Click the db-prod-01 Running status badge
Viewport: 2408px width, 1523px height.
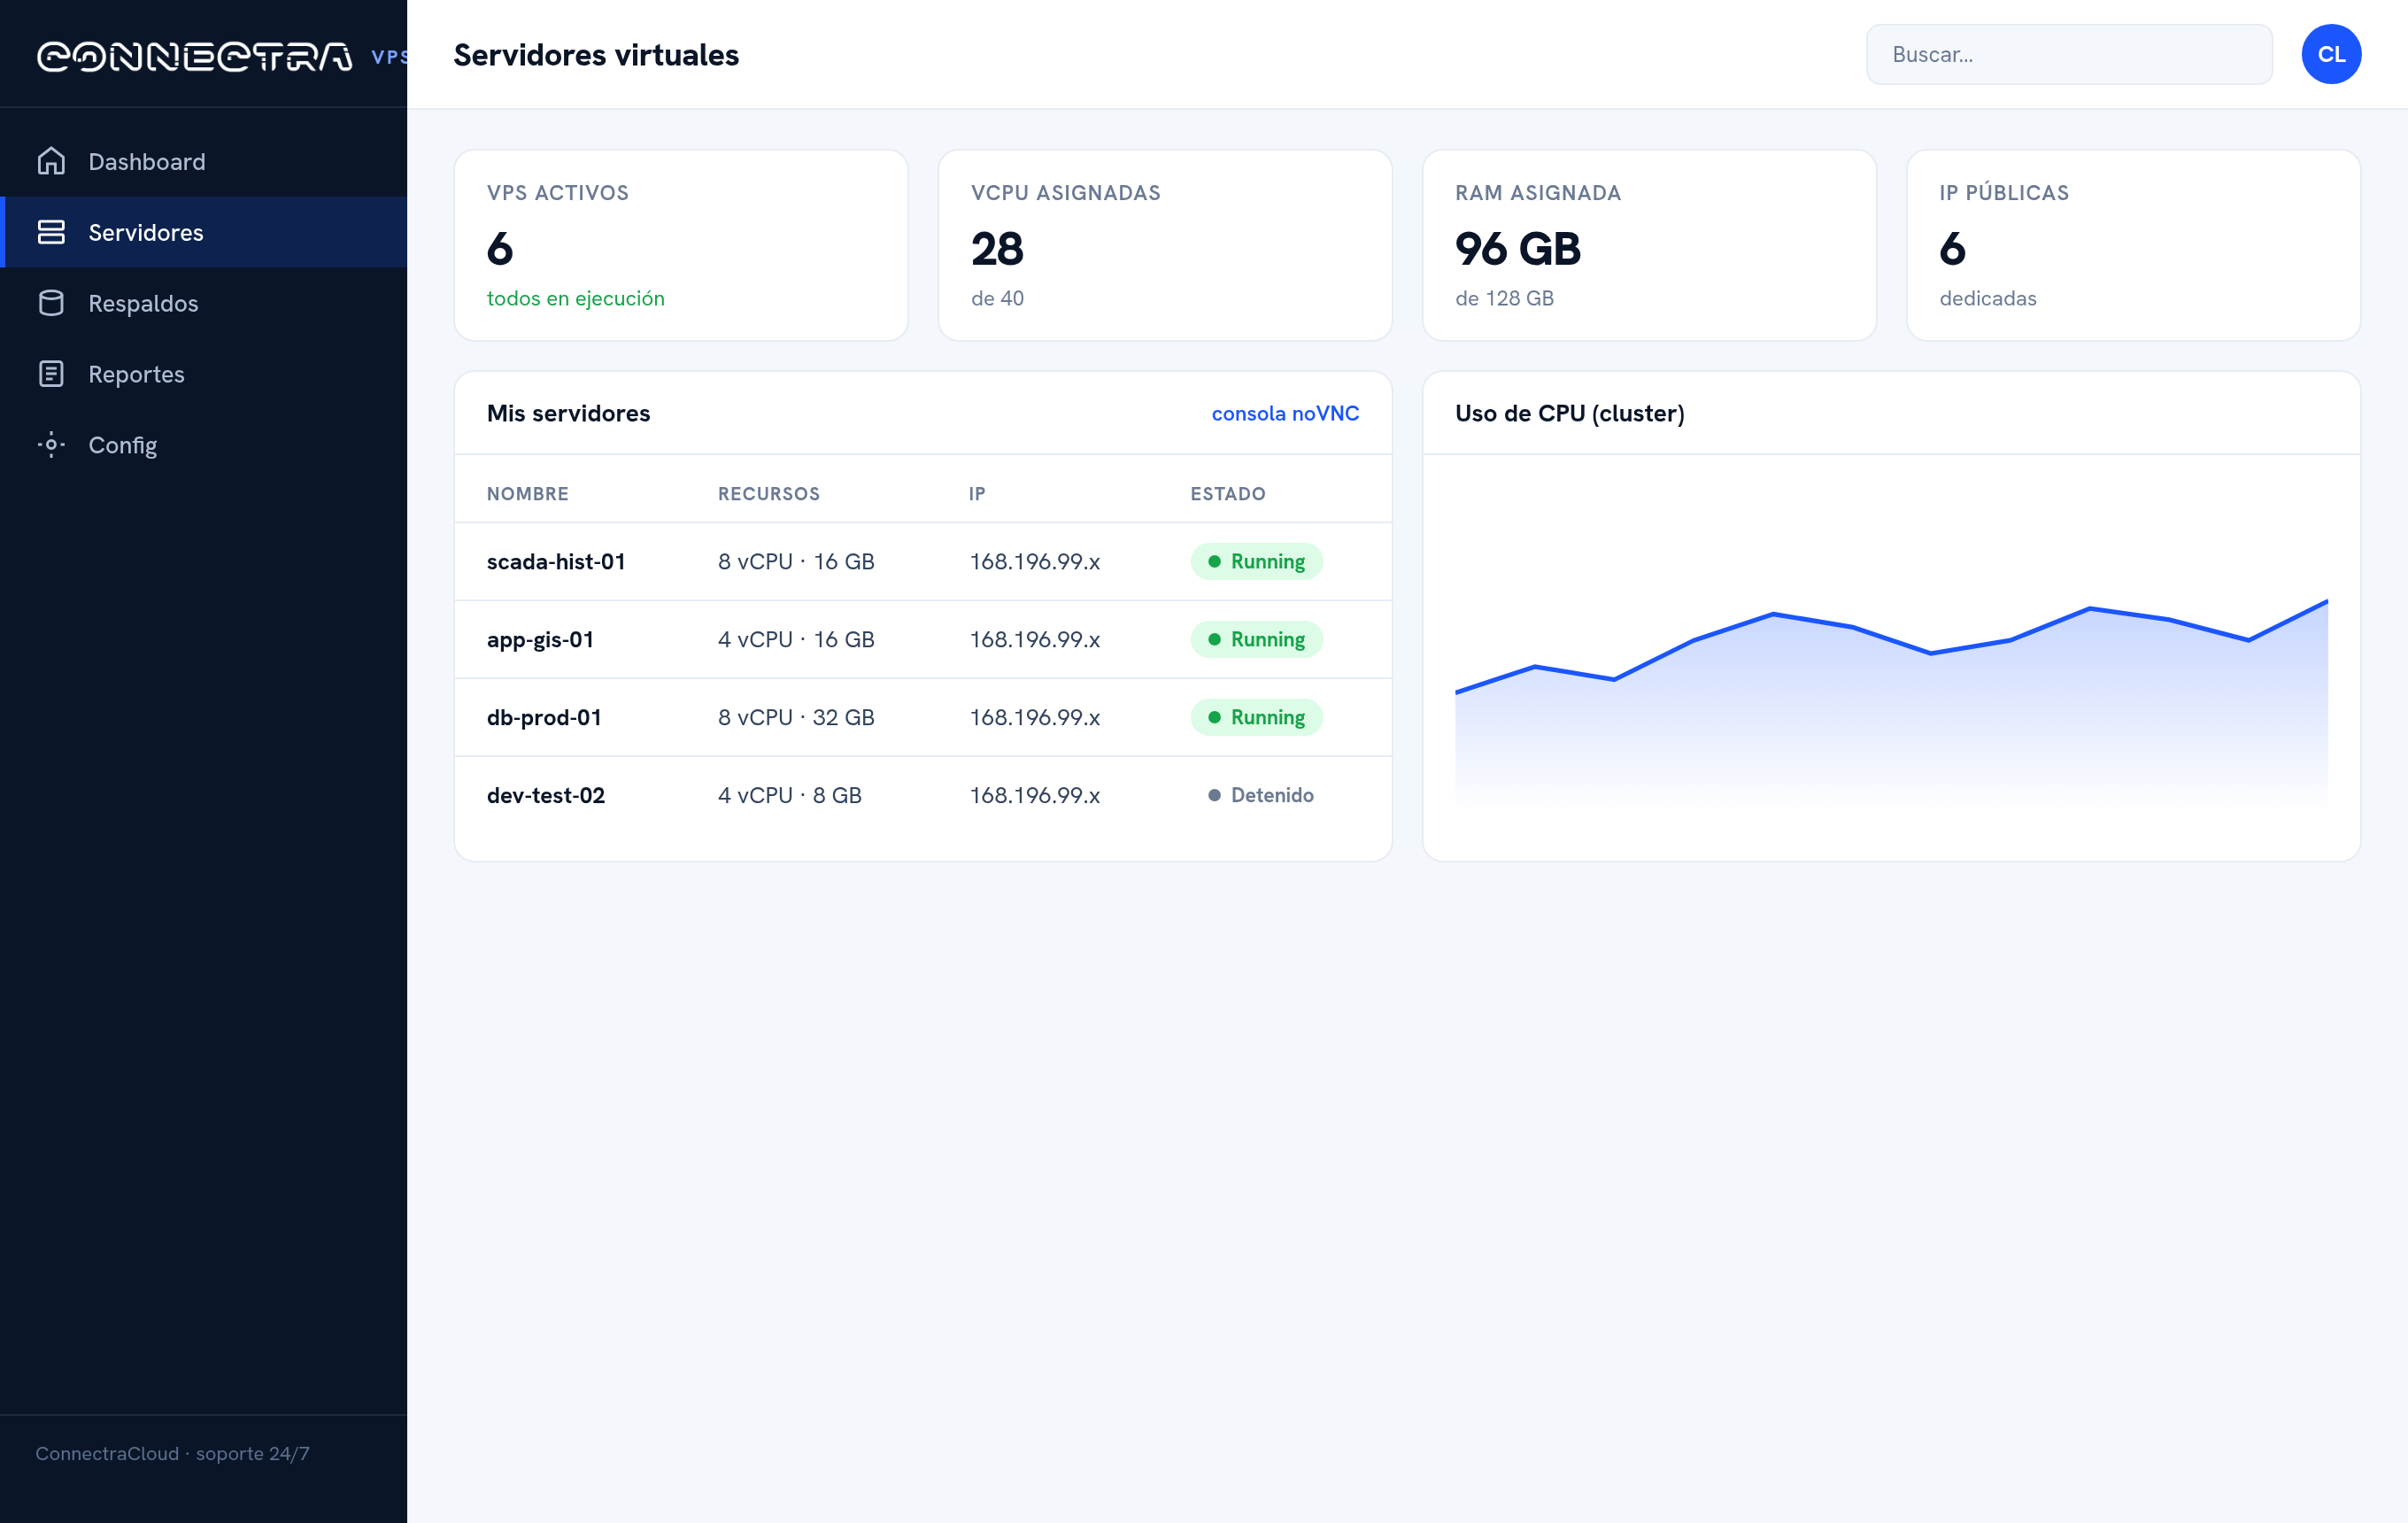click(1256, 717)
